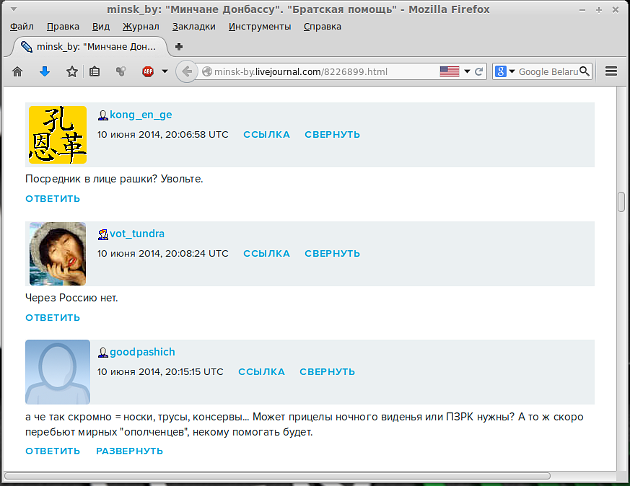
Task: Click the US flag icon in the address bar
Action: pyautogui.click(x=449, y=72)
